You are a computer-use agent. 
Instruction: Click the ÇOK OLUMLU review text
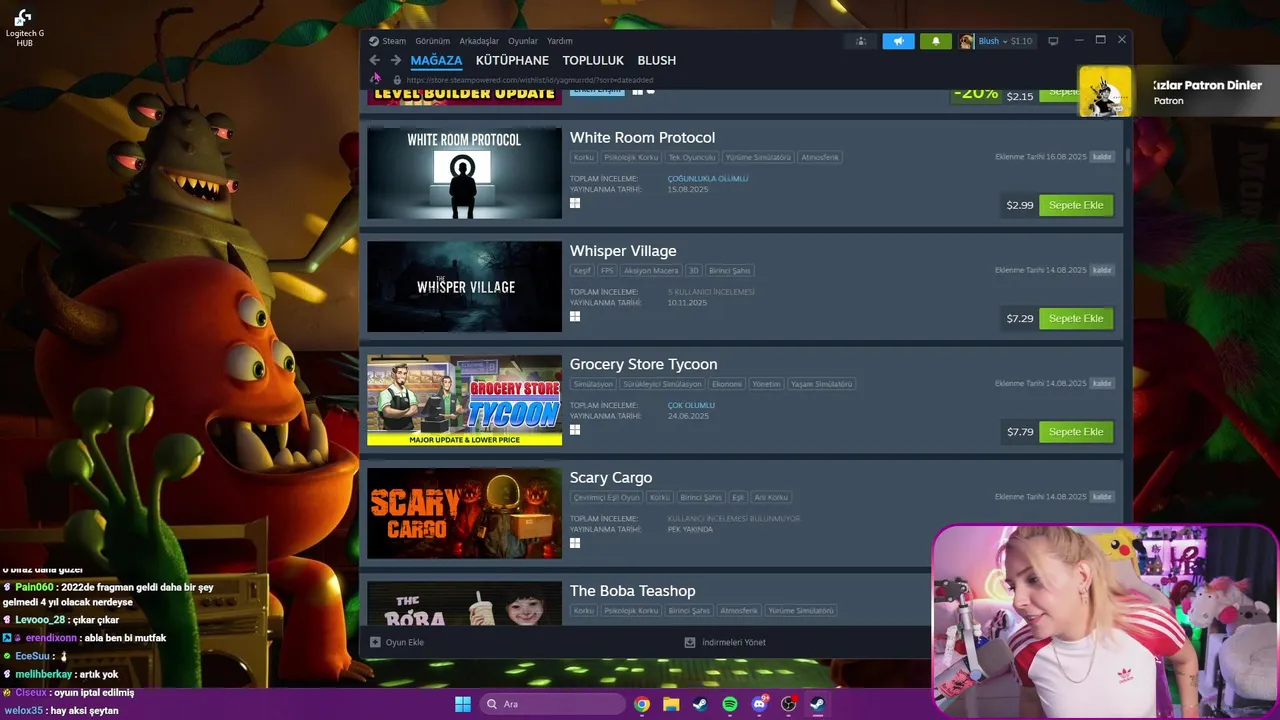(x=691, y=405)
